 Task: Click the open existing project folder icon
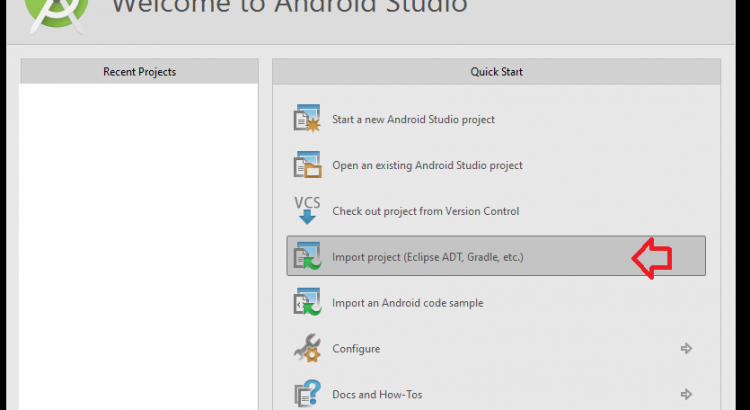click(306, 165)
